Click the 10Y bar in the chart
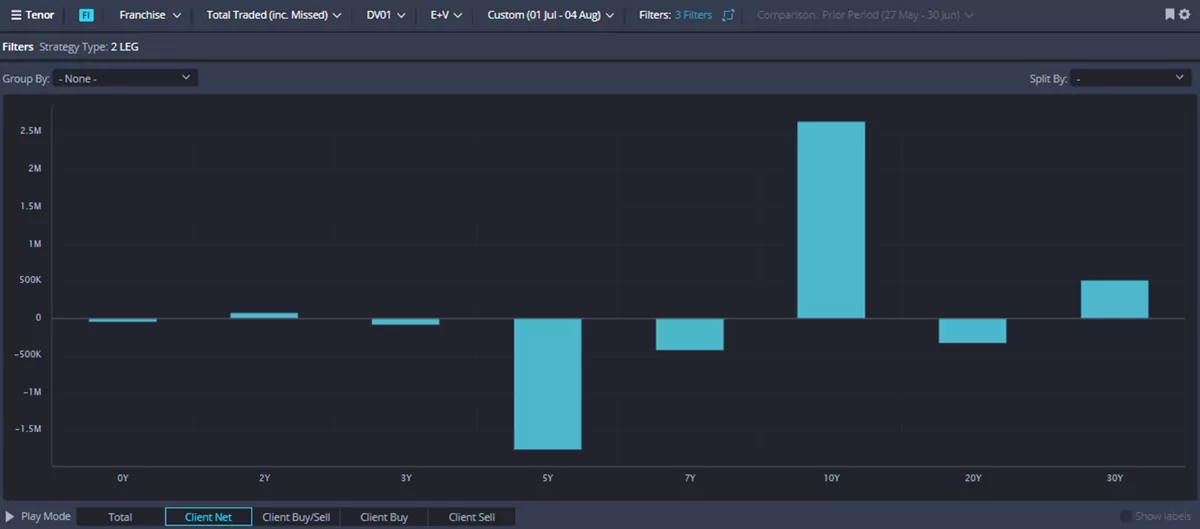Screen dimensions: 1200x529 point(831,220)
